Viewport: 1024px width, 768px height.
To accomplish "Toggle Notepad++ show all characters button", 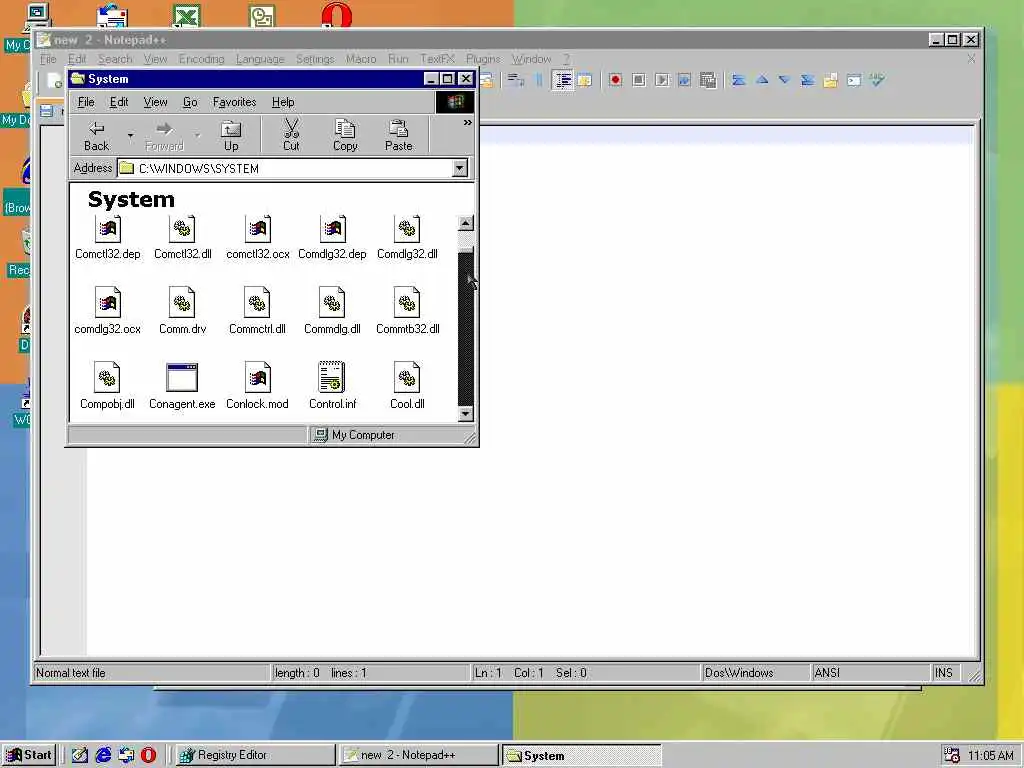I will coord(539,80).
